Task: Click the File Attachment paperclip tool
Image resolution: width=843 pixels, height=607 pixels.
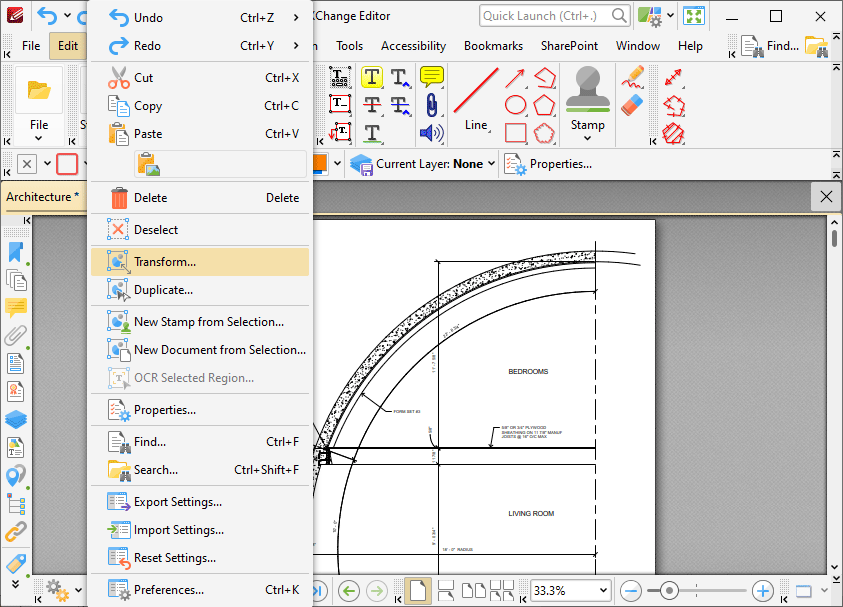Action: 431,105
